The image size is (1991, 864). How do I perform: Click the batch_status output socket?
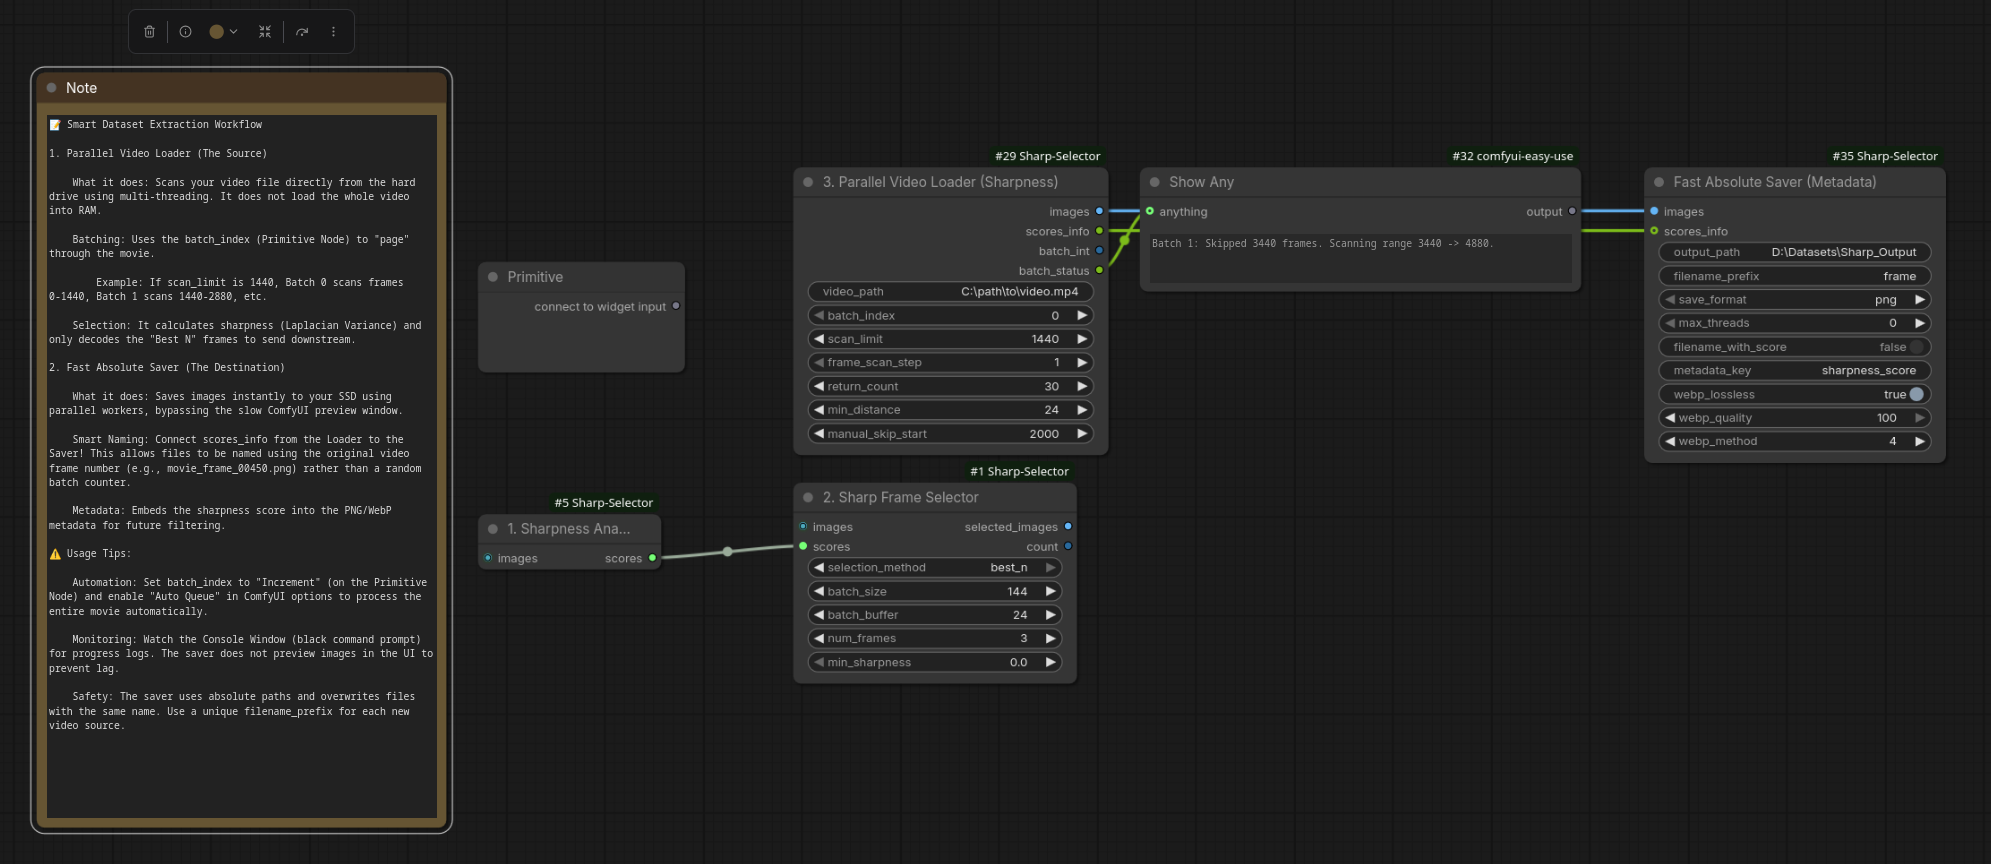1099,271
